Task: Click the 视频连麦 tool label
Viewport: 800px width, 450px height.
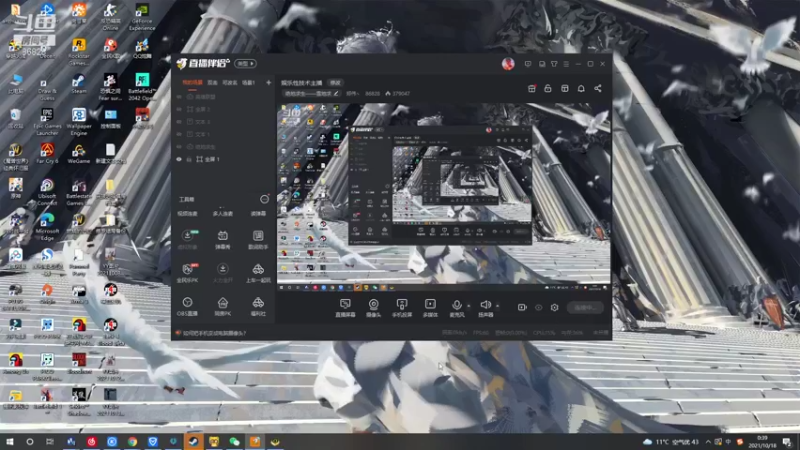Action: point(187,214)
